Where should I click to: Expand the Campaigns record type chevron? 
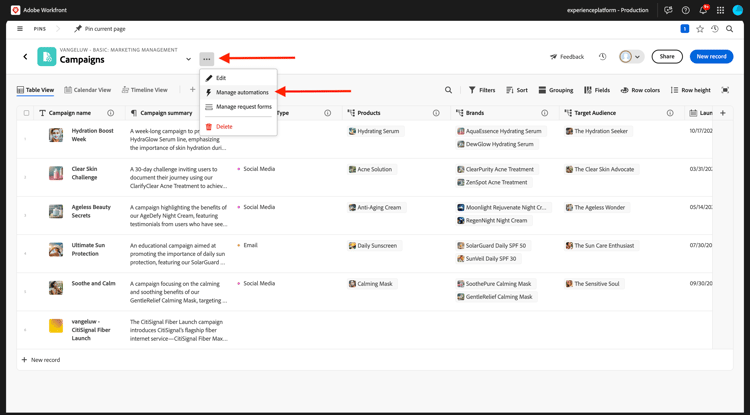[188, 59]
